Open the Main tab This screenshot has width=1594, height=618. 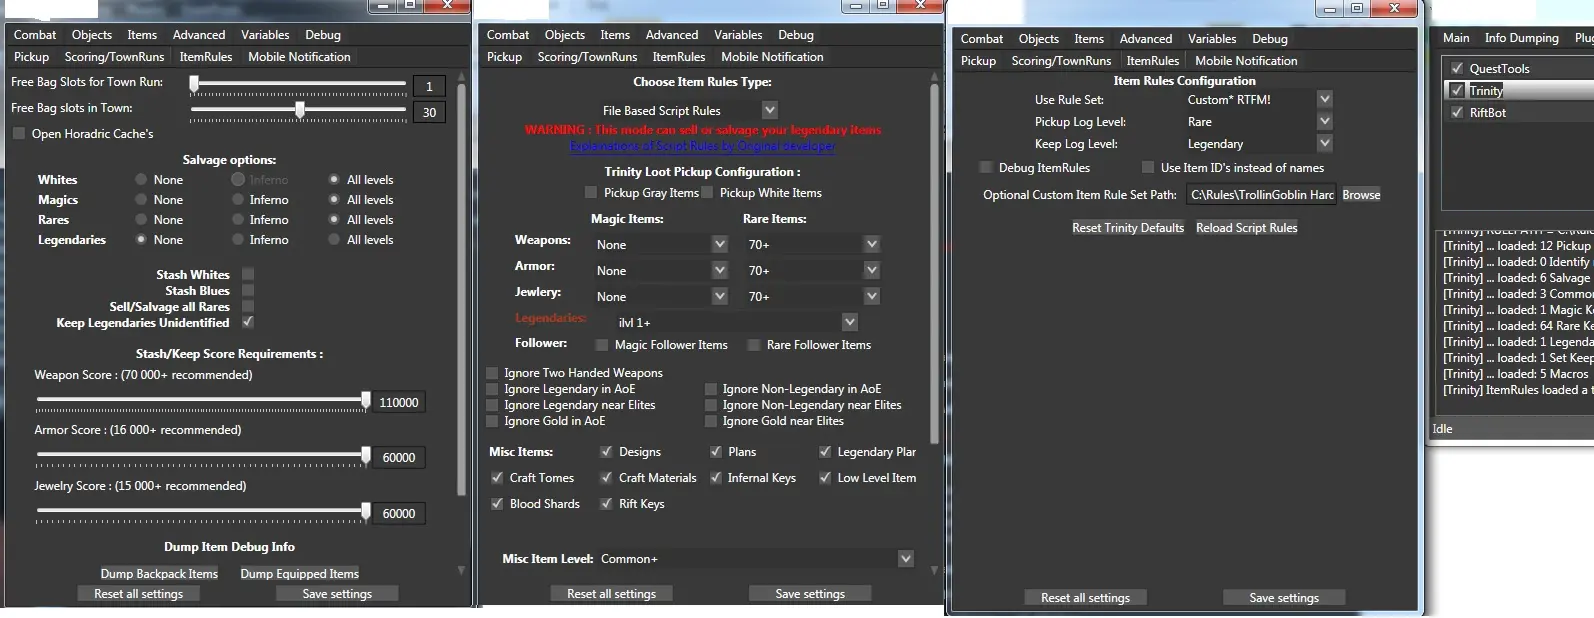click(1455, 38)
